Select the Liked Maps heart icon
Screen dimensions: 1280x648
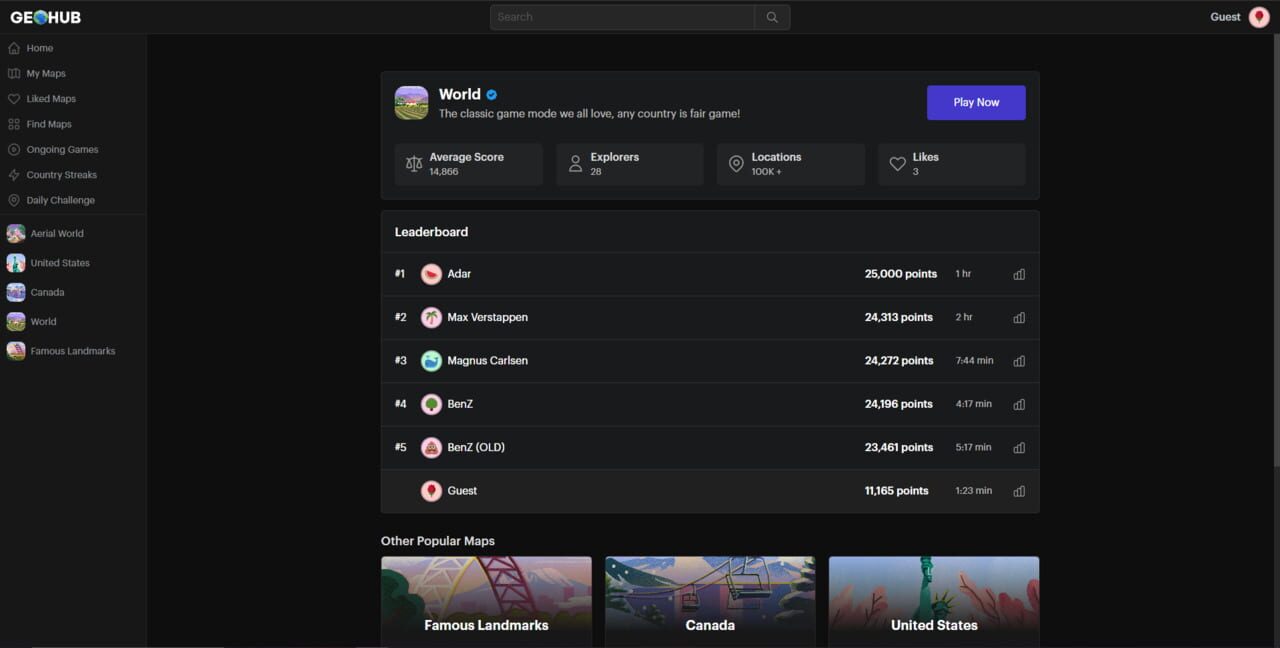point(15,98)
